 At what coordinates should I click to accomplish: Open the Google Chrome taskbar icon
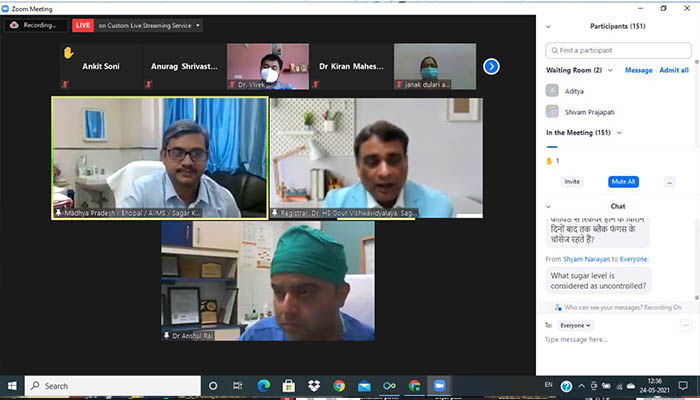click(339, 386)
